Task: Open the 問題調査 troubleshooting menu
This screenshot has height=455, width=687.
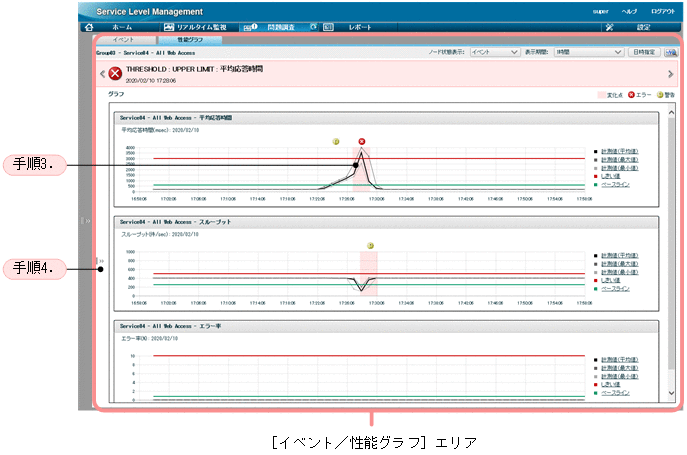Action: pos(281,27)
